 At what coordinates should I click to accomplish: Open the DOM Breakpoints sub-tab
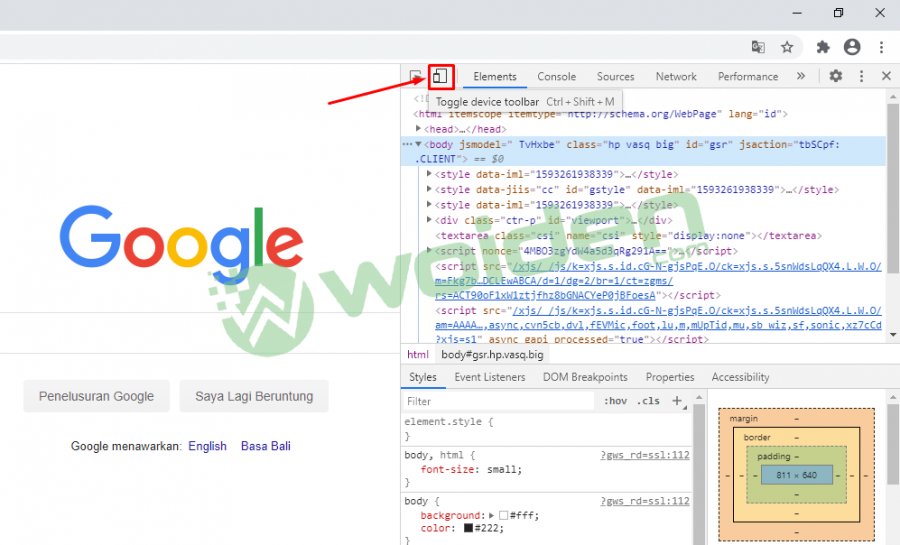(585, 377)
